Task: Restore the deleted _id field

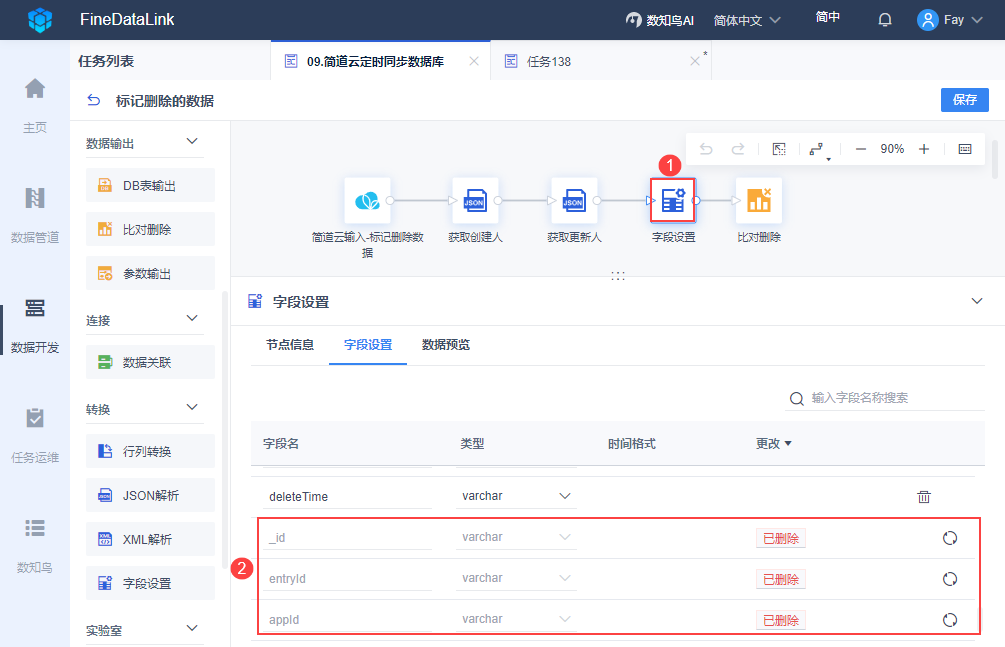Action: [x=950, y=538]
